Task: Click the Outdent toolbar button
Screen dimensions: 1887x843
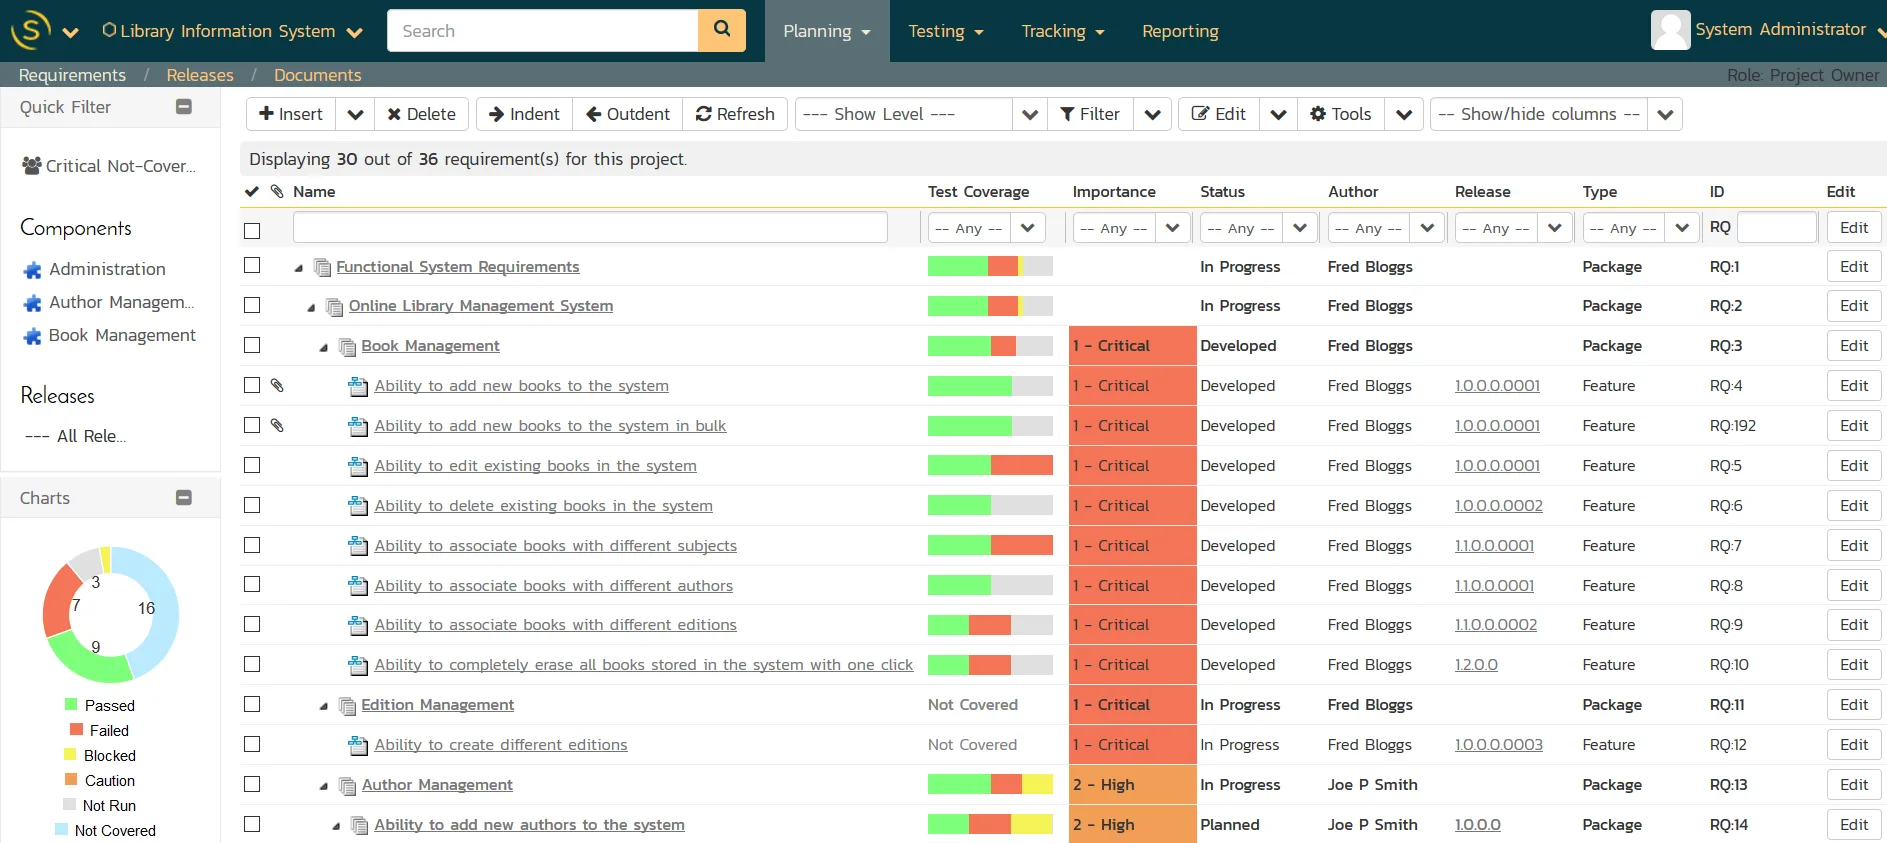Action: click(628, 114)
